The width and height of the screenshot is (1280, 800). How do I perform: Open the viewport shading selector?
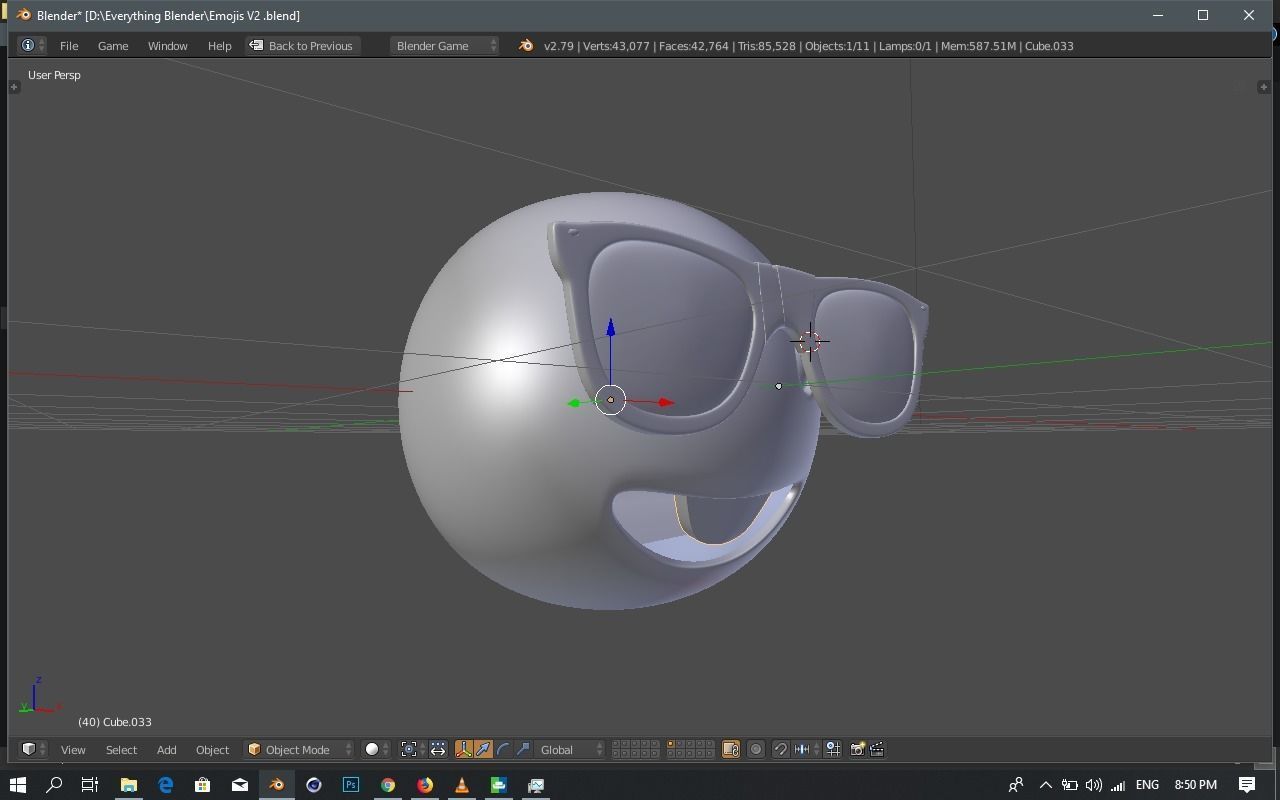pyautogui.click(x=377, y=749)
